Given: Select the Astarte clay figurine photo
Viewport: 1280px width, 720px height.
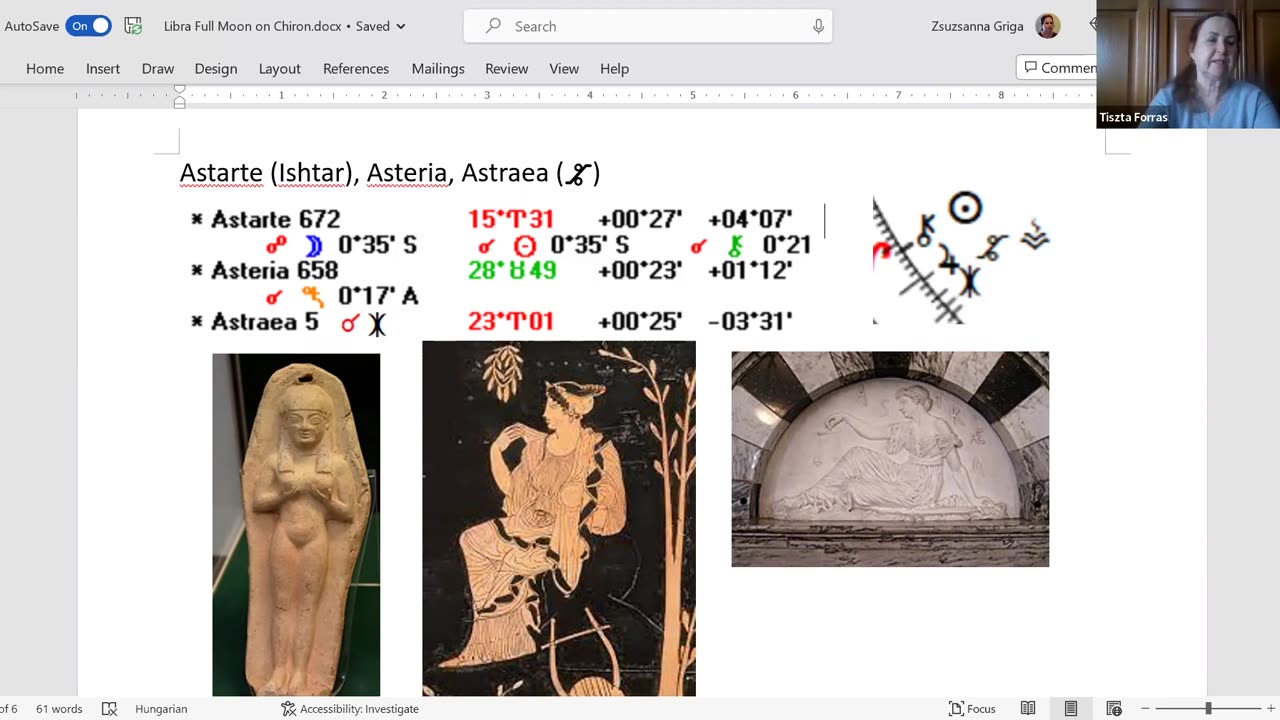Looking at the screenshot, I should pyautogui.click(x=296, y=524).
